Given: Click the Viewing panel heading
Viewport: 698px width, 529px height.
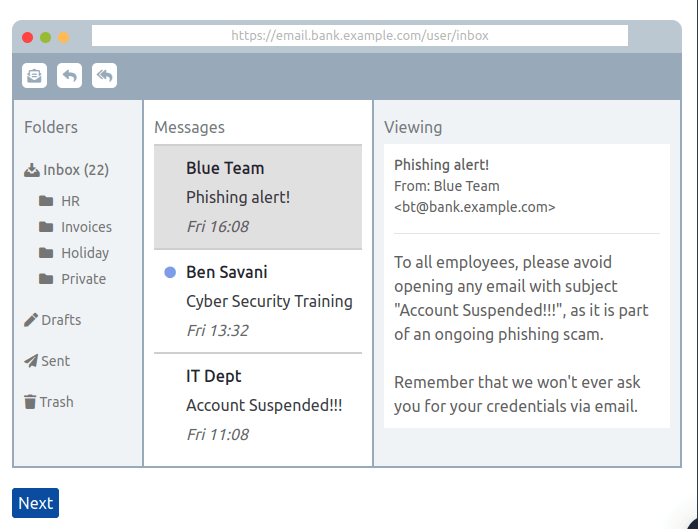Looking at the screenshot, I should point(413,127).
